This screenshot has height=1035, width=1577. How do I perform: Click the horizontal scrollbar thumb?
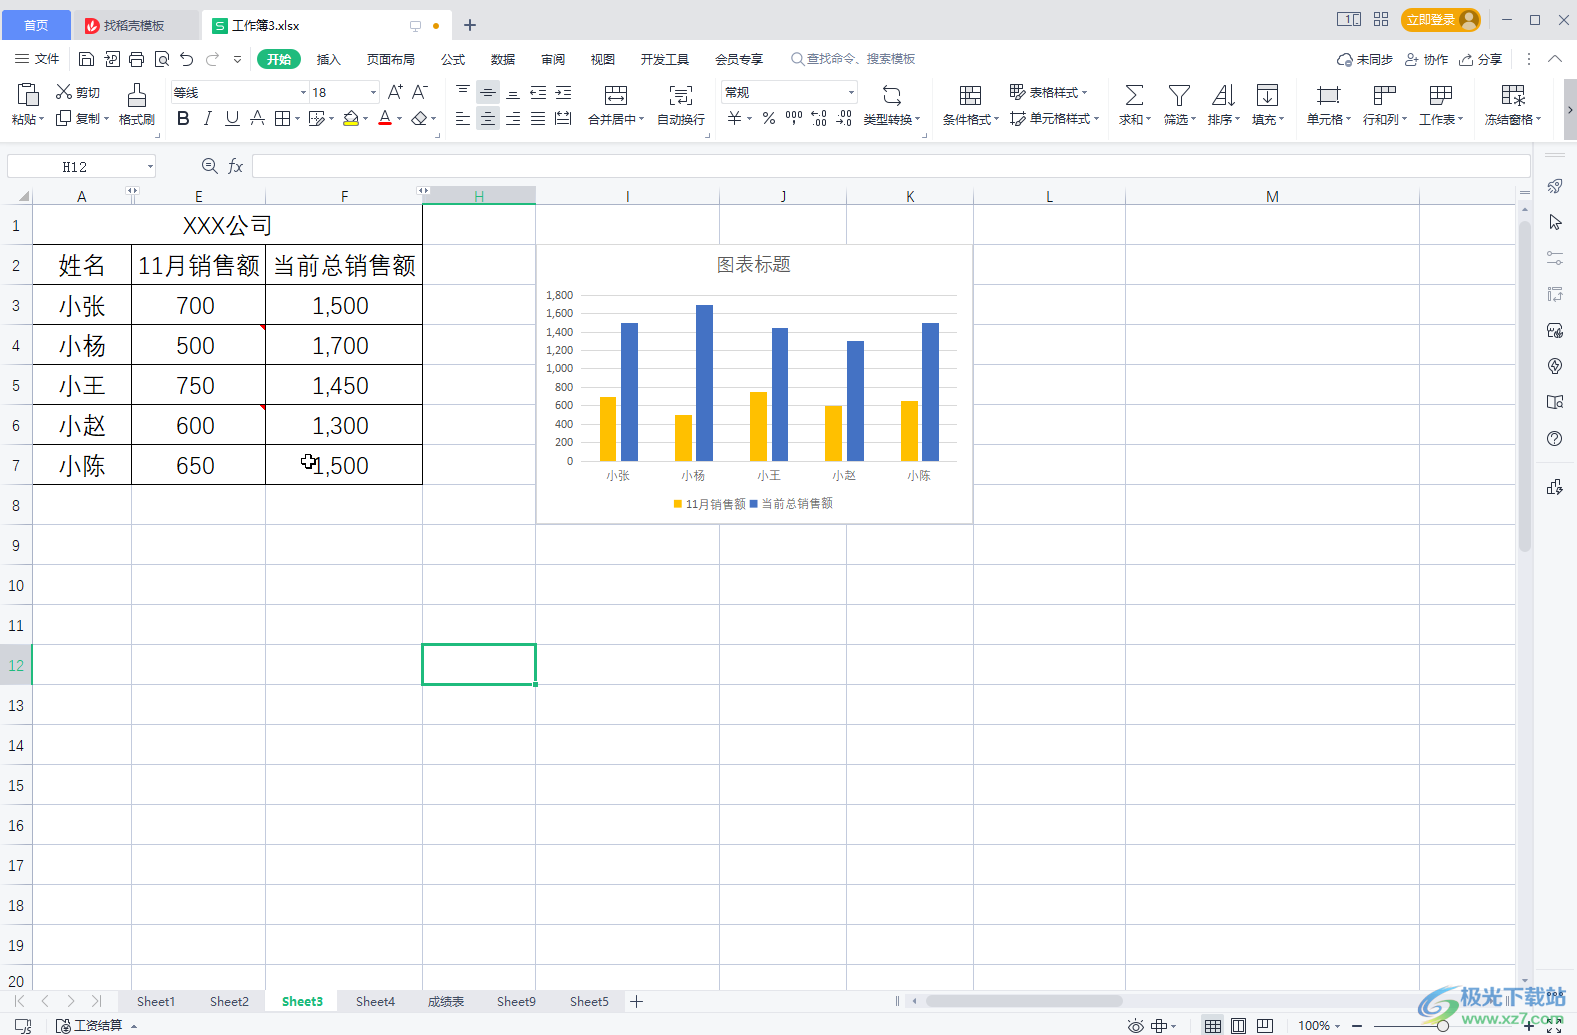(1024, 1001)
